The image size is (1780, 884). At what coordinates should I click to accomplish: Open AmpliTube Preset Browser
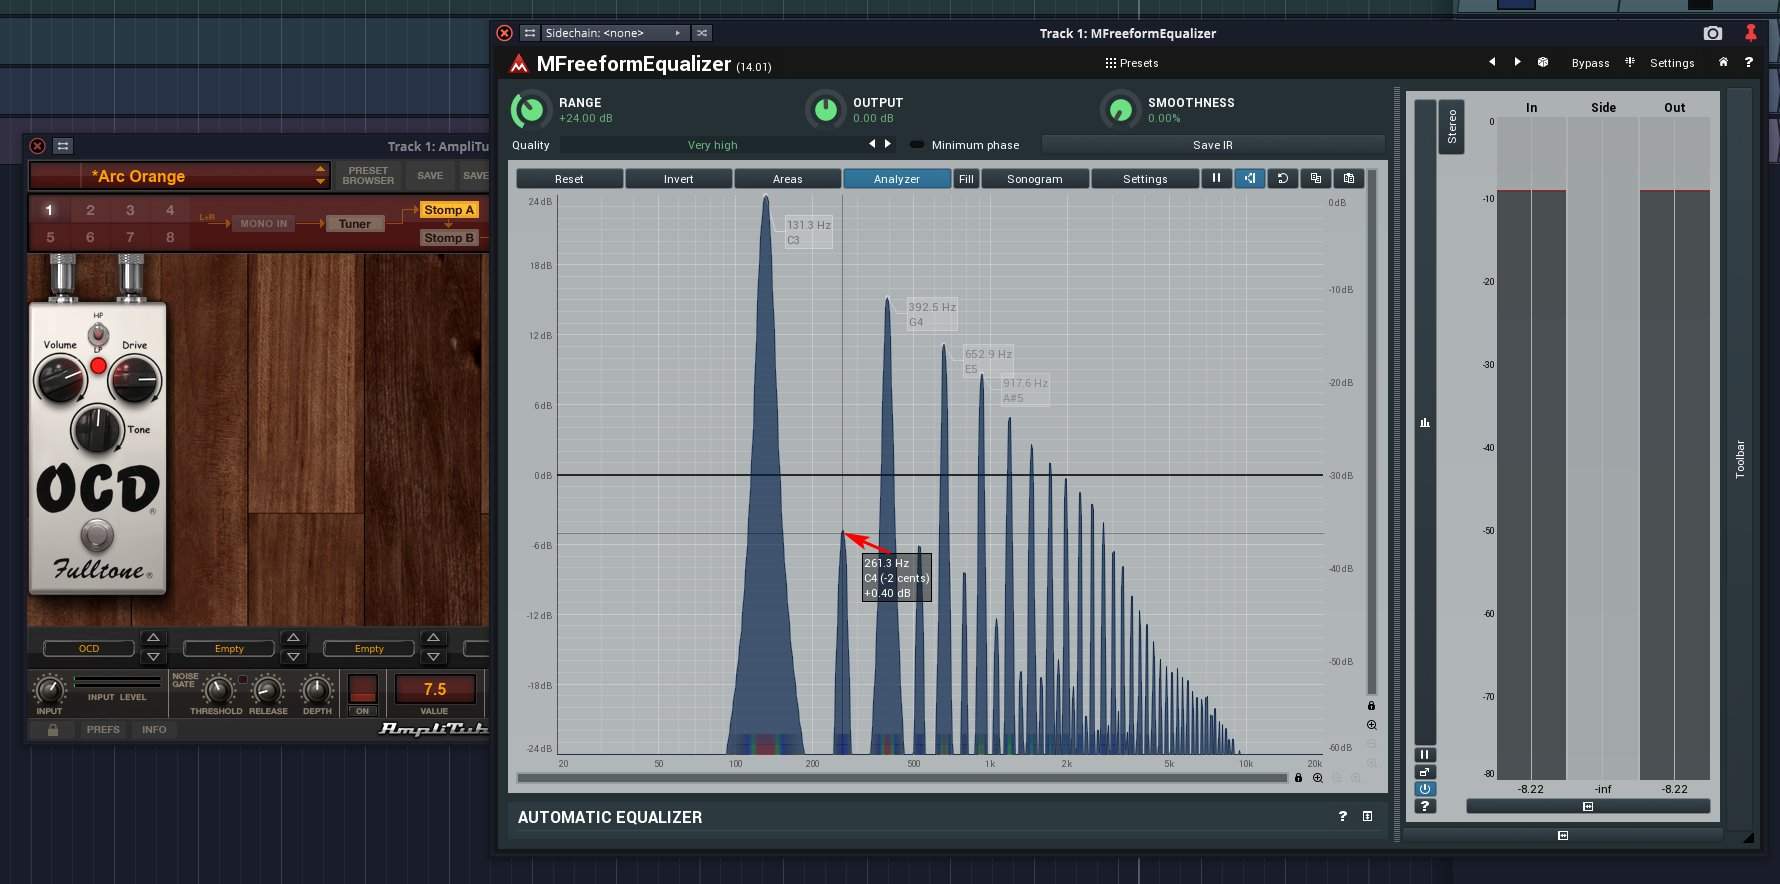click(368, 176)
